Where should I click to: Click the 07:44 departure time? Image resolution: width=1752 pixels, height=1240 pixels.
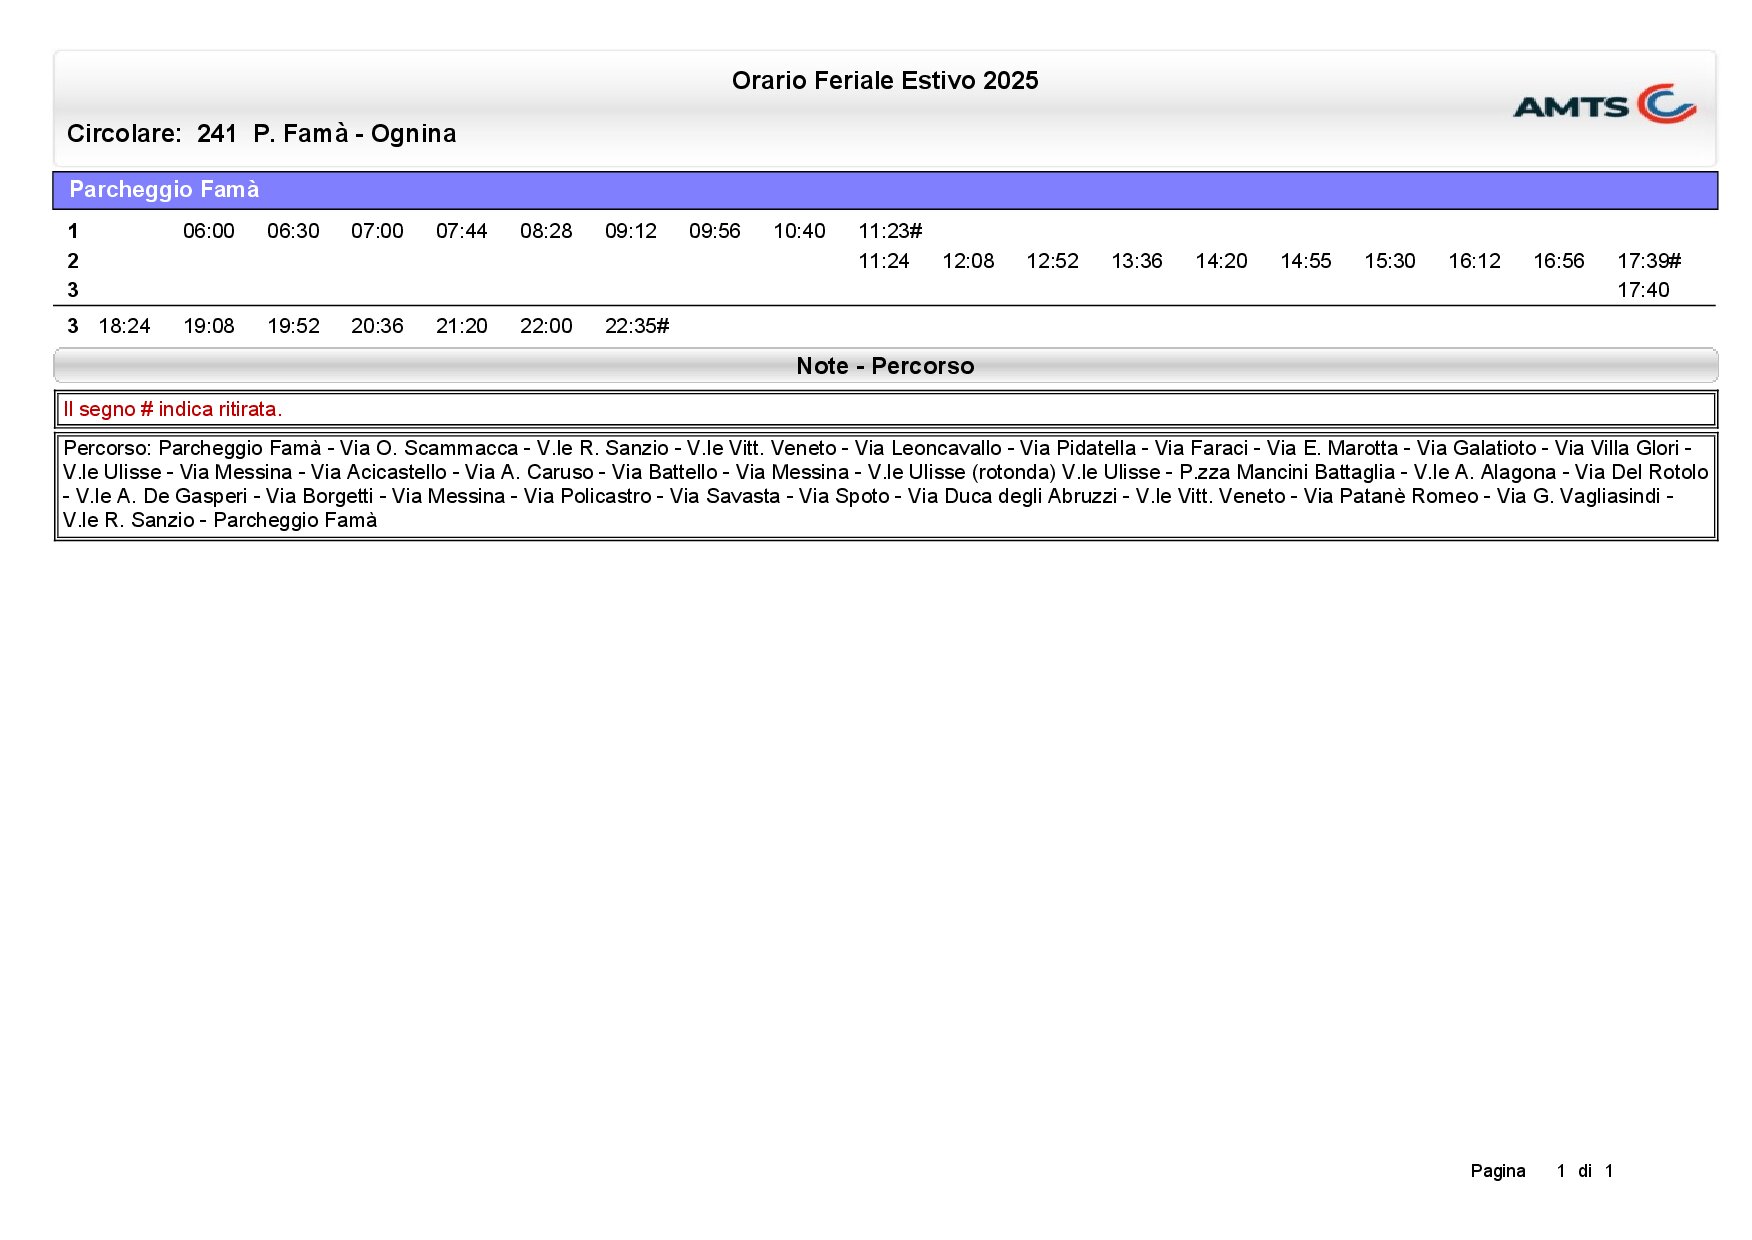(x=462, y=231)
